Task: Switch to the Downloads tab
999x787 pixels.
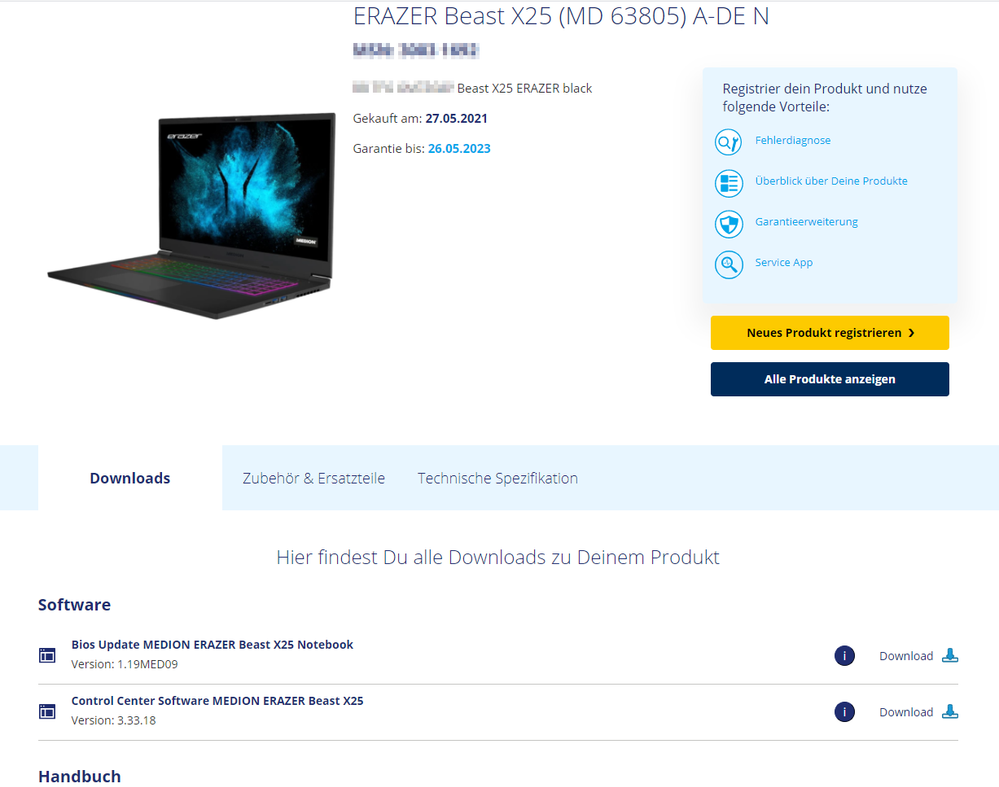Action: (x=130, y=478)
